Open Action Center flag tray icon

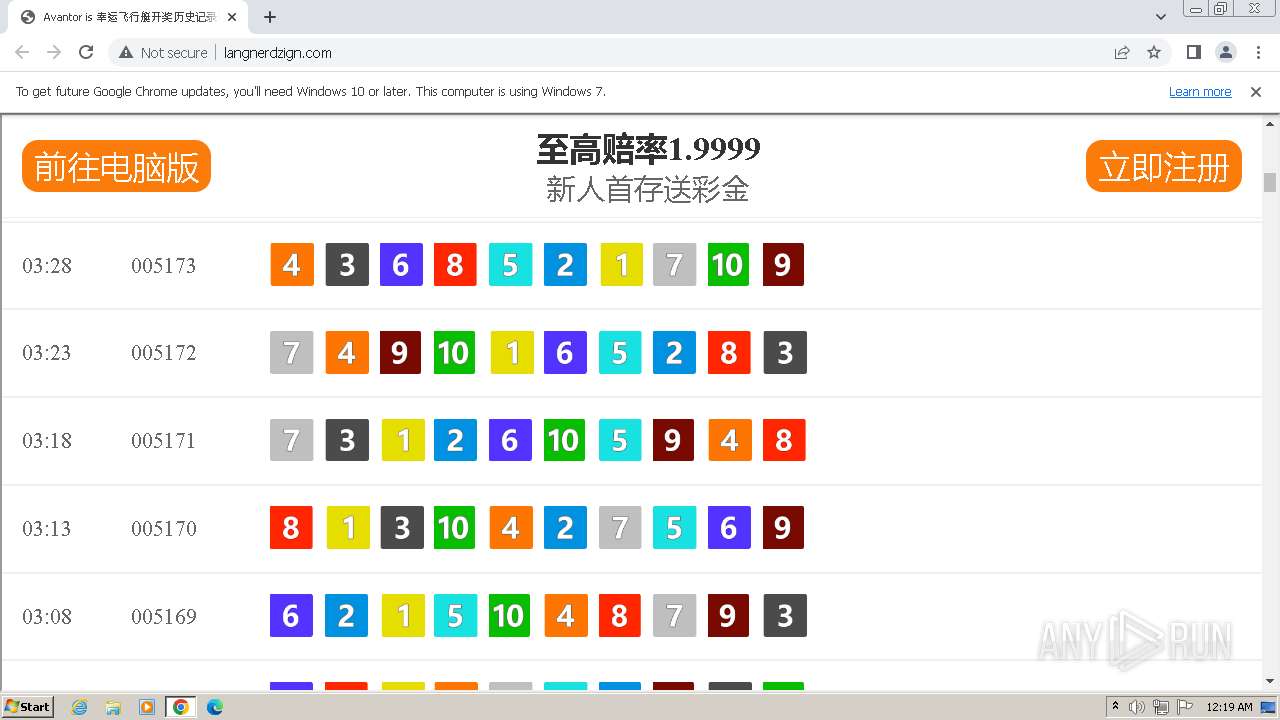click(1185, 707)
